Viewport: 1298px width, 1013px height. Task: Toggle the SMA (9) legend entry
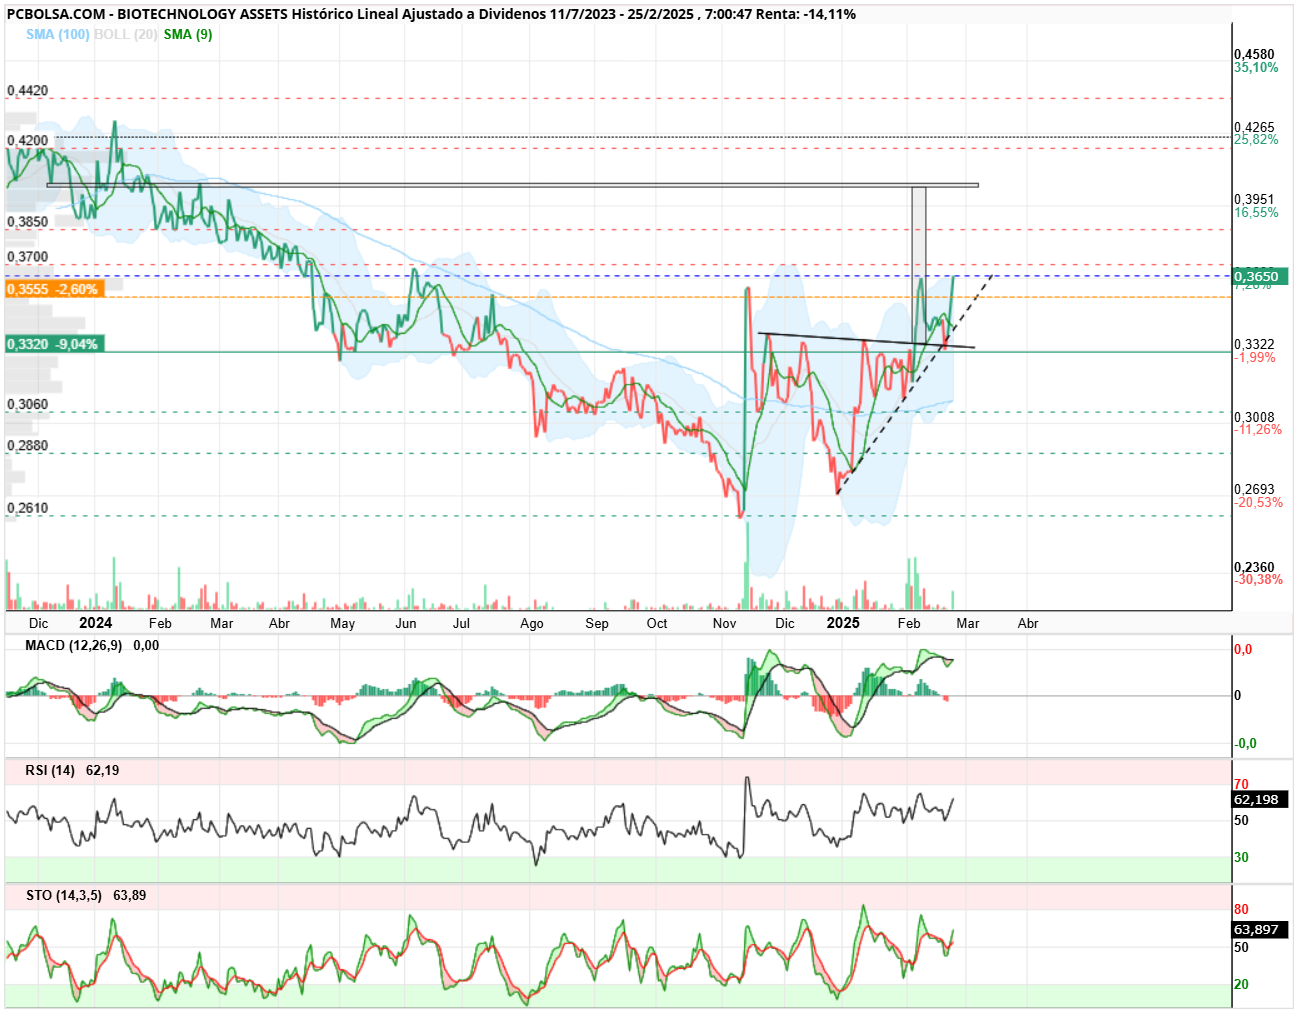pyautogui.click(x=188, y=34)
